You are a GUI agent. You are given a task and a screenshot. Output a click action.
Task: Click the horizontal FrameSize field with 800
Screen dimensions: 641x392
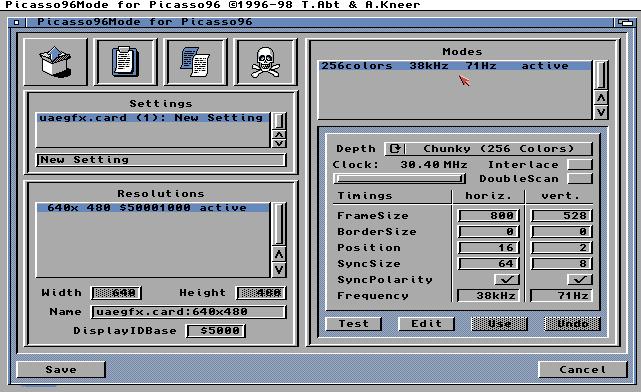click(x=489, y=215)
